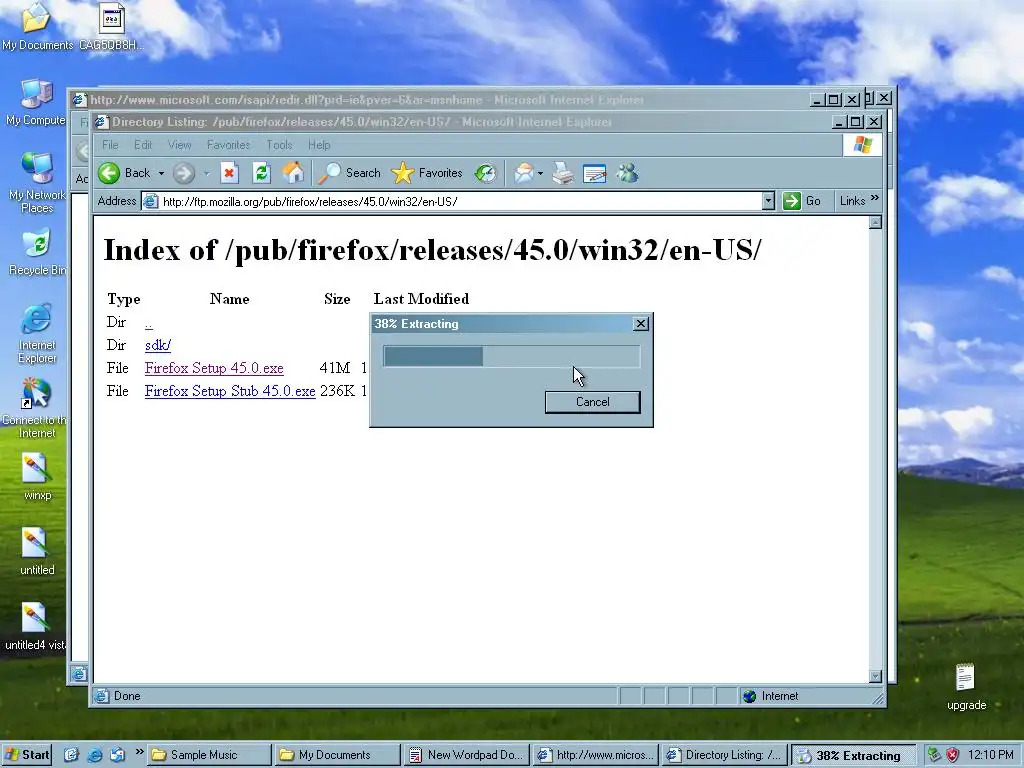Viewport: 1024px width, 768px height.
Task: Close the 38% Extracting dialog
Action: pos(641,324)
